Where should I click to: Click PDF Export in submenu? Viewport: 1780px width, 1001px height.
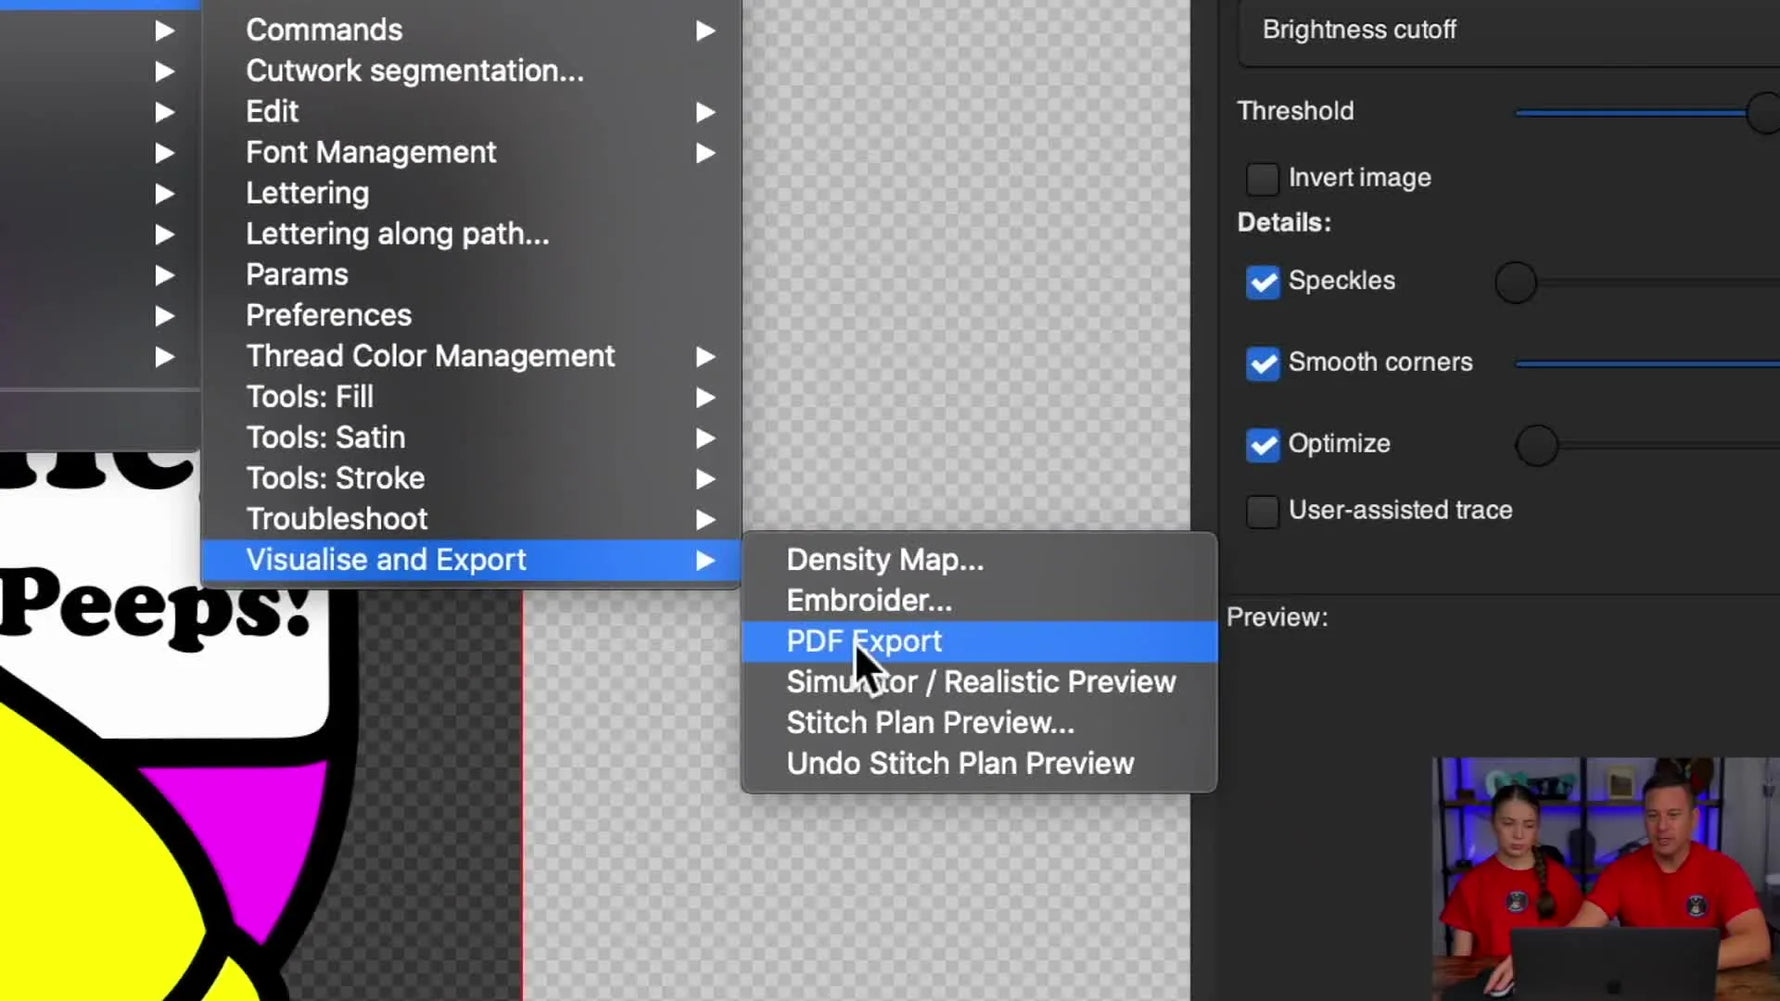(979, 641)
